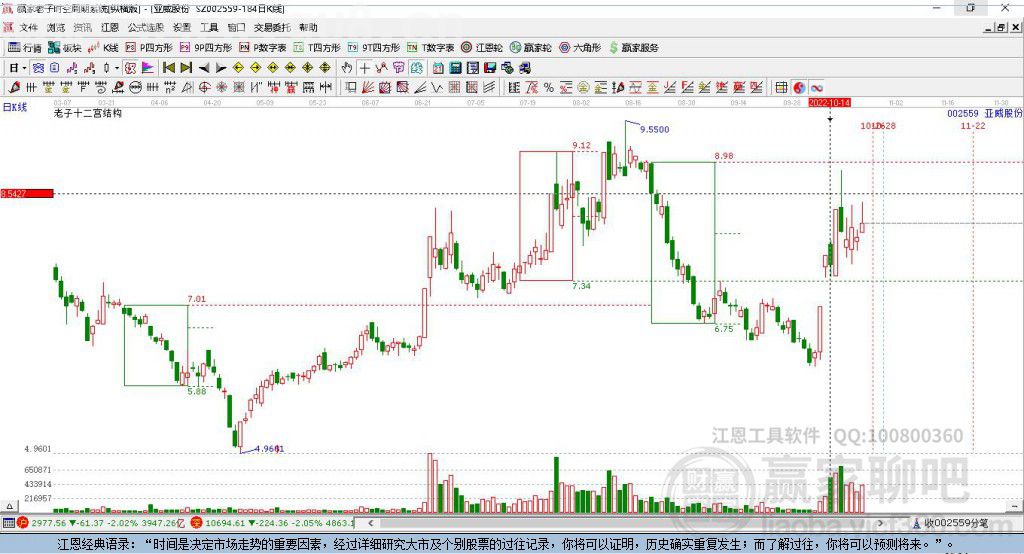This screenshot has width=1024, height=554.
Task: Select the spiral drawing tool
Action: coord(101,88)
